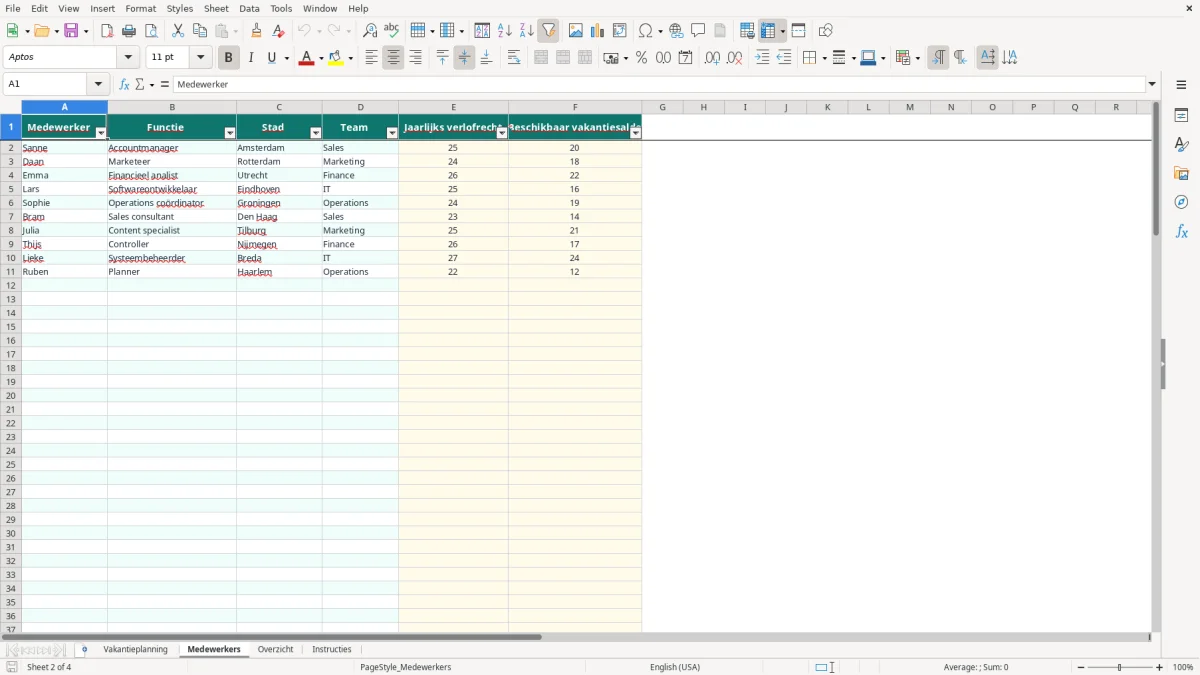1200x675 pixels.
Task: Click the 100% zoom level
Action: (x=1183, y=667)
